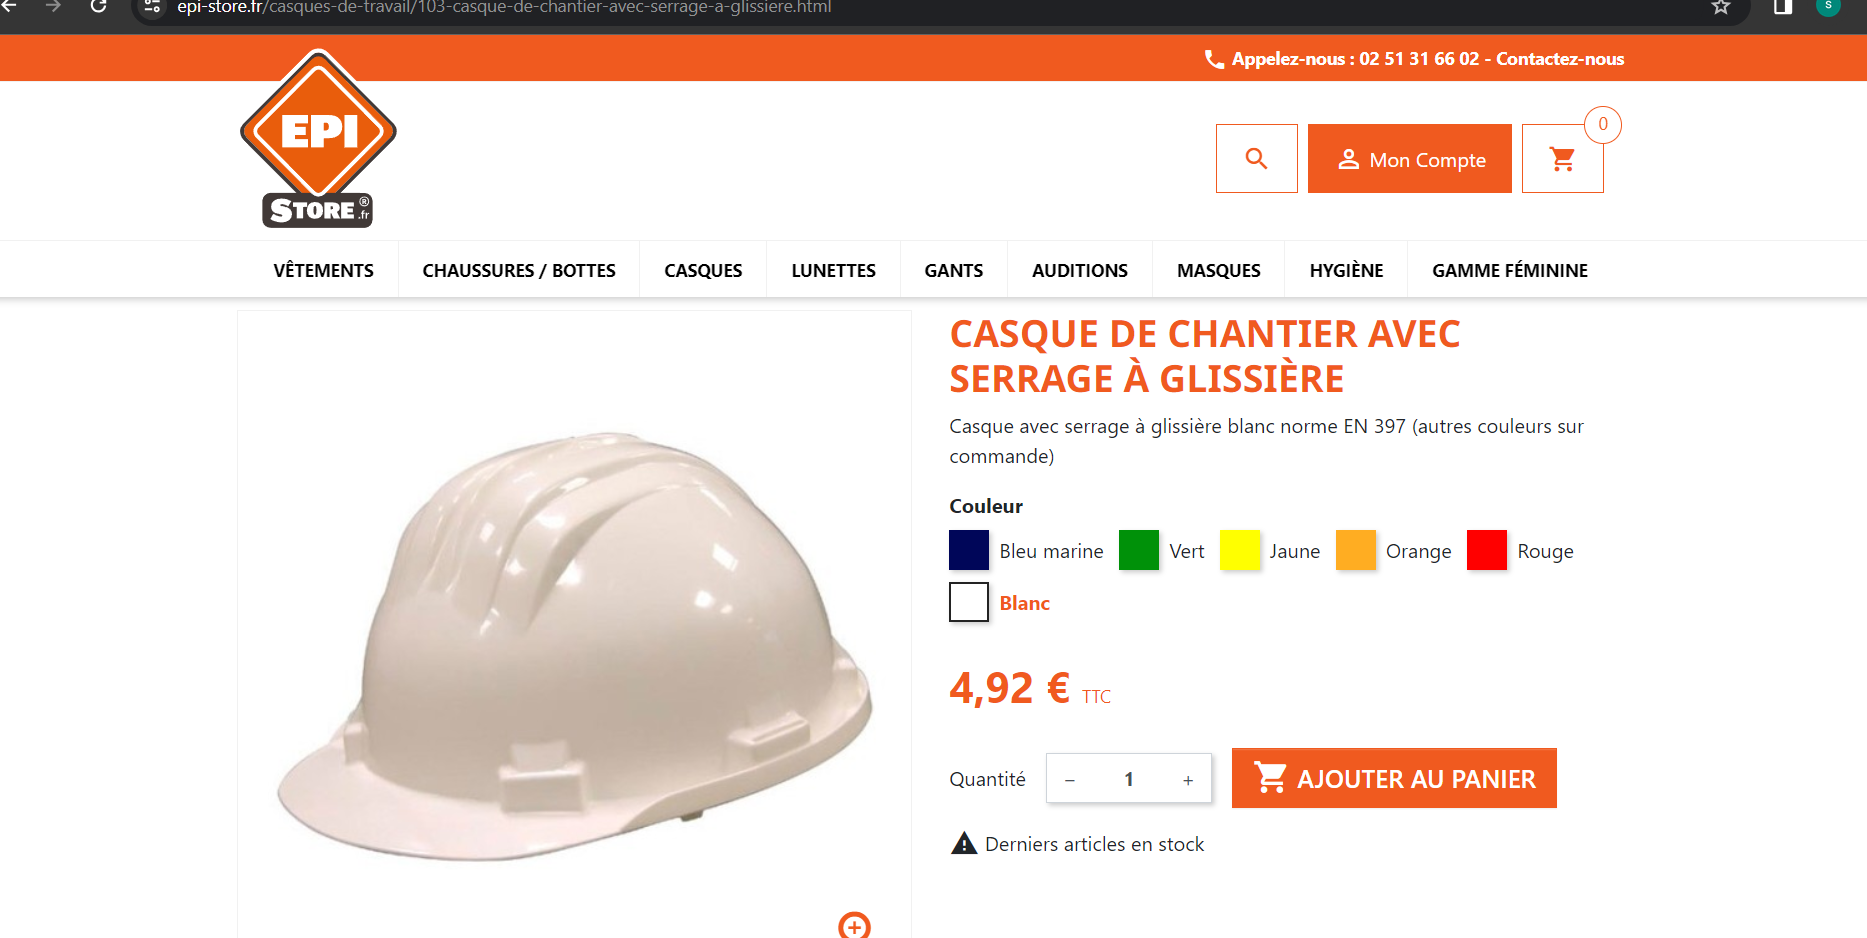The height and width of the screenshot is (938, 1867).
Task: Select the Bleu marine color swatch
Action: tap(968, 550)
